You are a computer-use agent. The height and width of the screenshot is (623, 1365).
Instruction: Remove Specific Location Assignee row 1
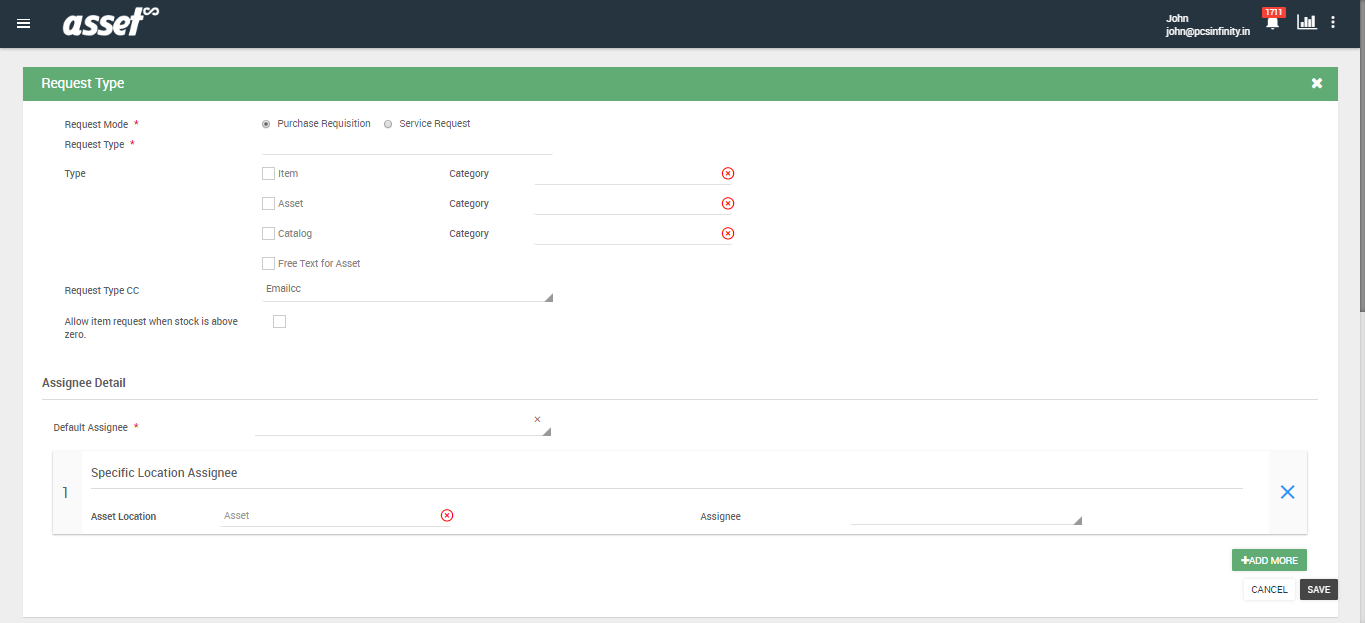coord(1288,492)
